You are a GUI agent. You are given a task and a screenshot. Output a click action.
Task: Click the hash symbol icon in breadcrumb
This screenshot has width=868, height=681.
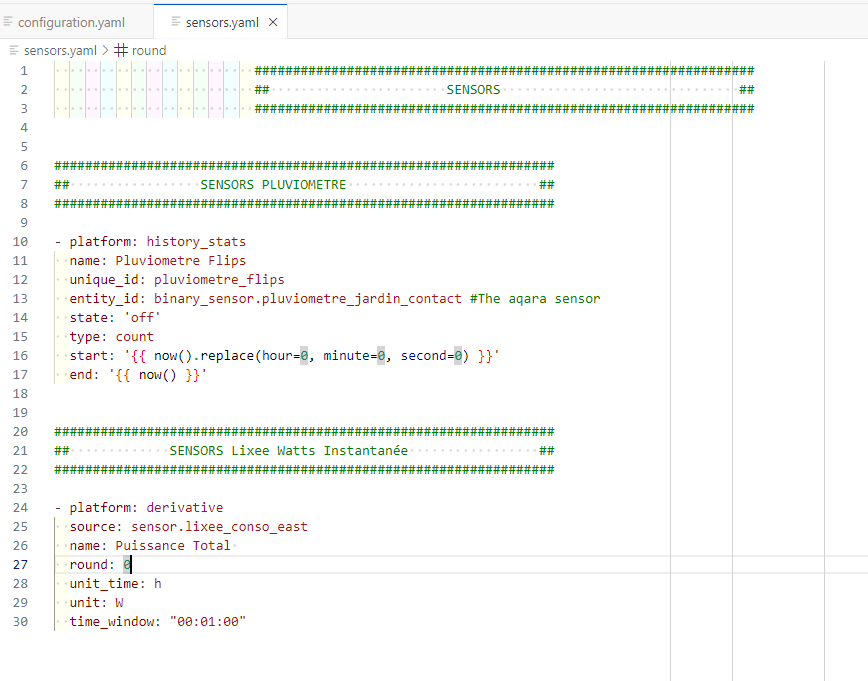point(121,50)
